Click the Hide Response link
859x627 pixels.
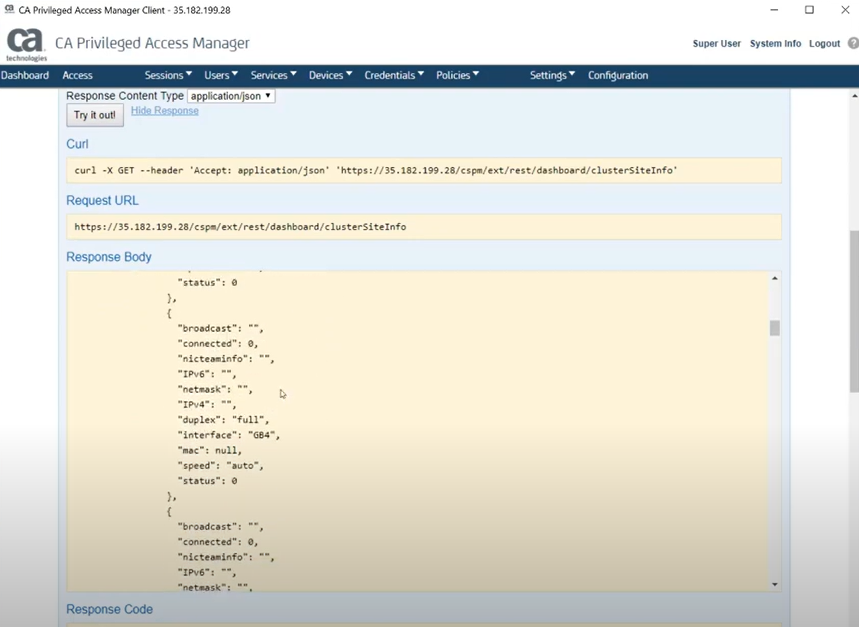(164, 111)
